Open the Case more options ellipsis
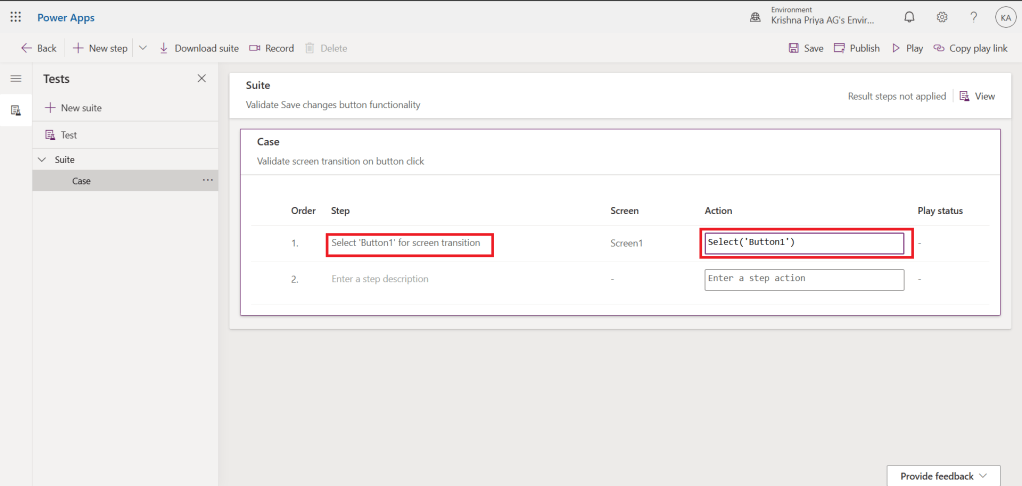This screenshot has width=1022, height=486. pyautogui.click(x=208, y=181)
